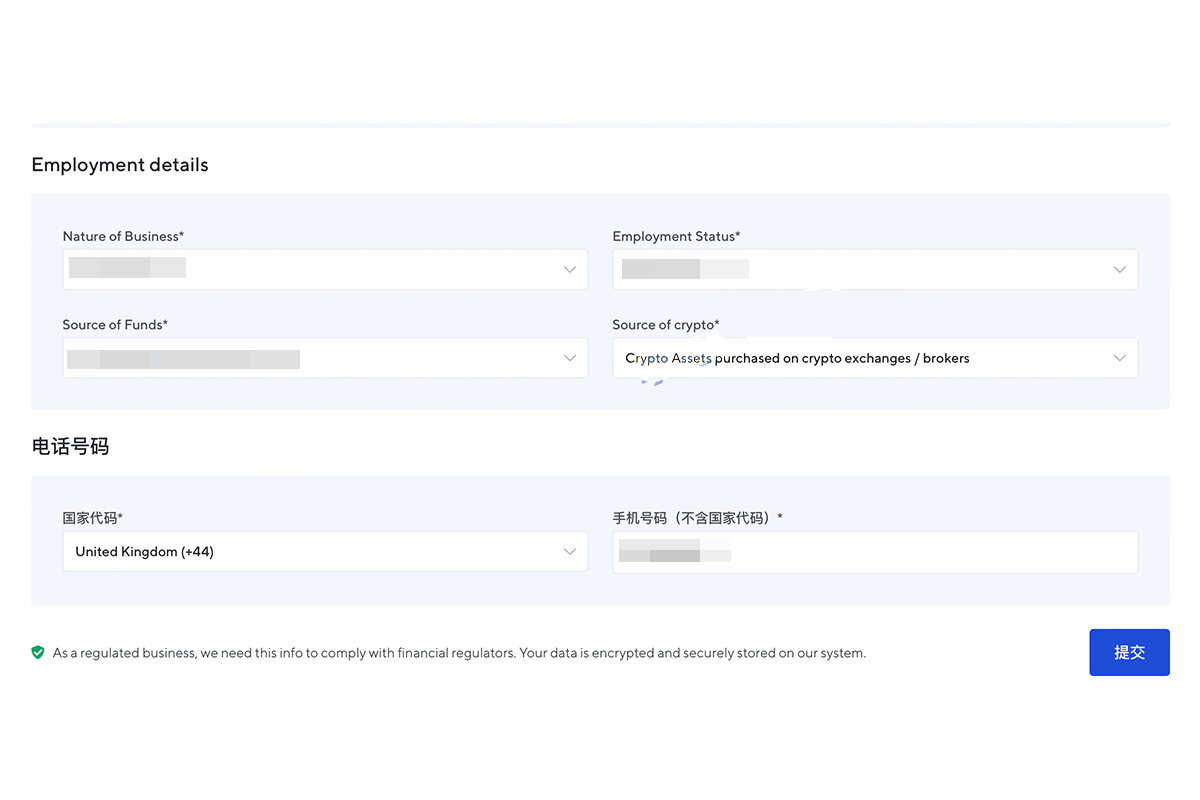Click the Employment details heading
This screenshot has width=1200, height=800.
120,165
